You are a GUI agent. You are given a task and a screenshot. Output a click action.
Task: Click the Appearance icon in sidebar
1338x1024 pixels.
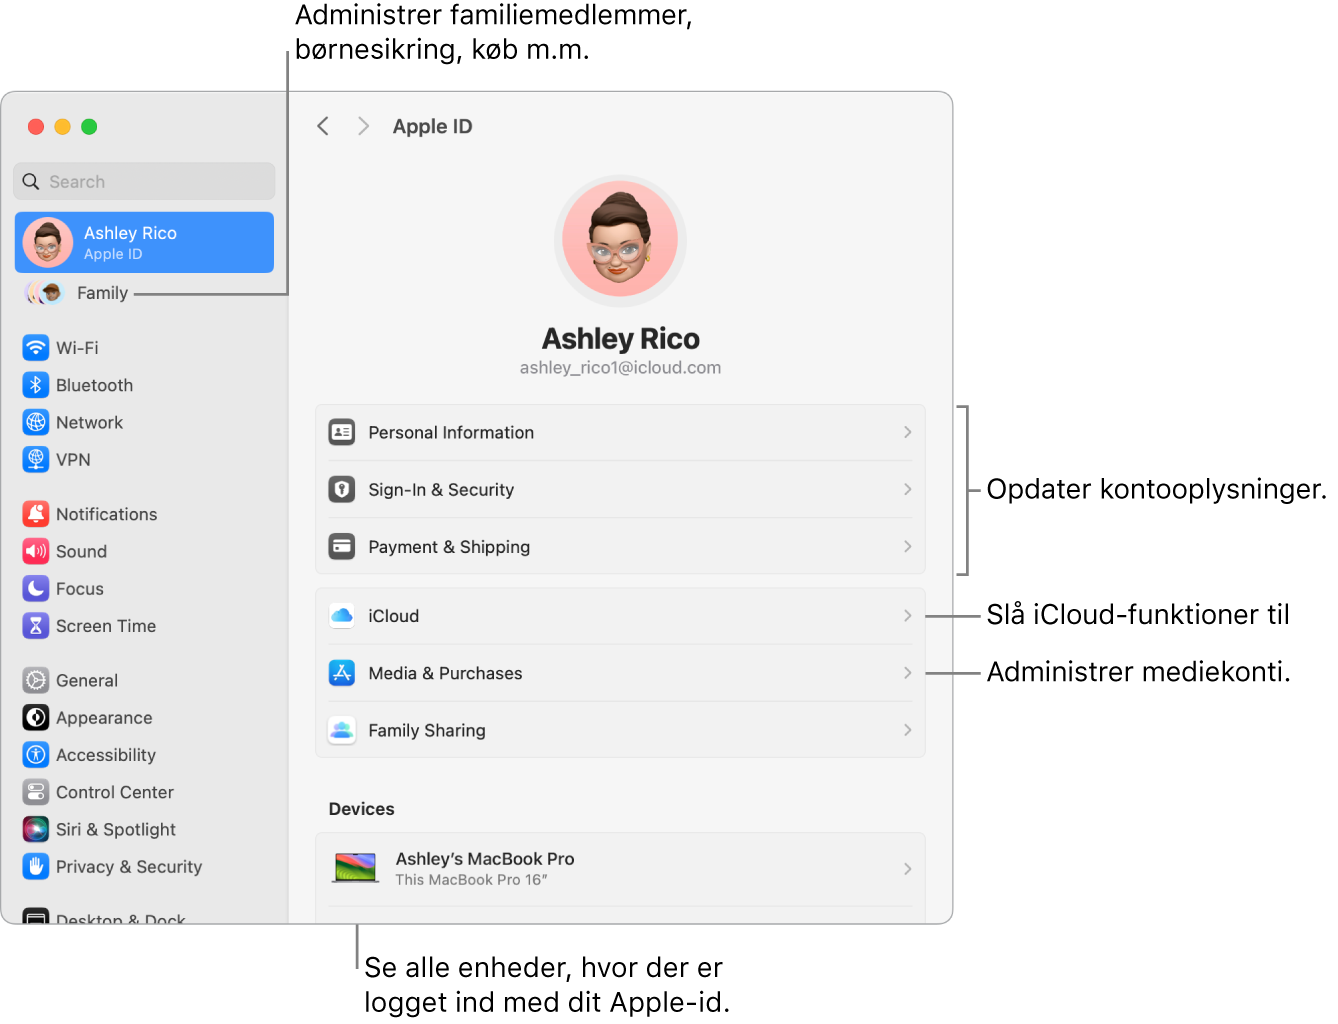coord(36,717)
